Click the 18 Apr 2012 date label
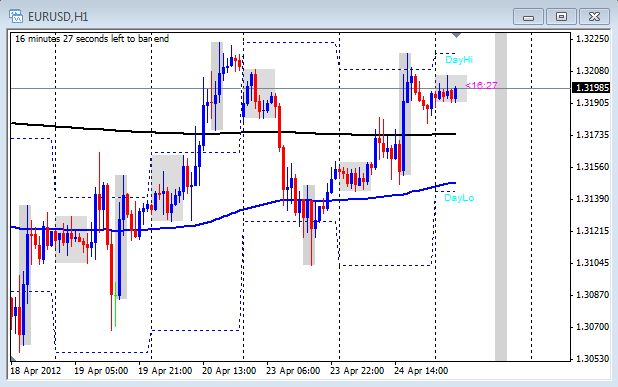 click(x=35, y=371)
